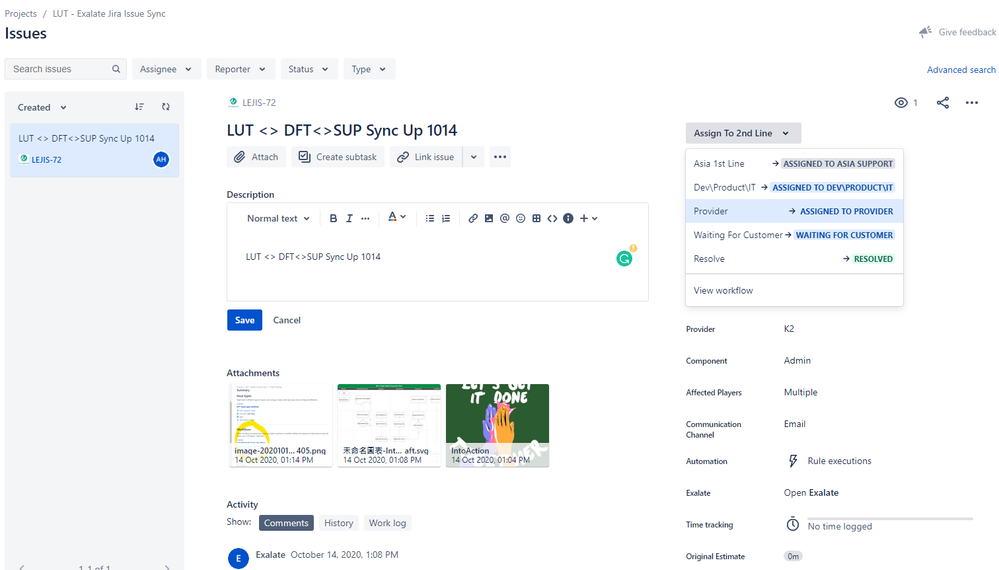The height and width of the screenshot is (570, 999).
Task: Click the share issue icon
Action: [943, 103]
